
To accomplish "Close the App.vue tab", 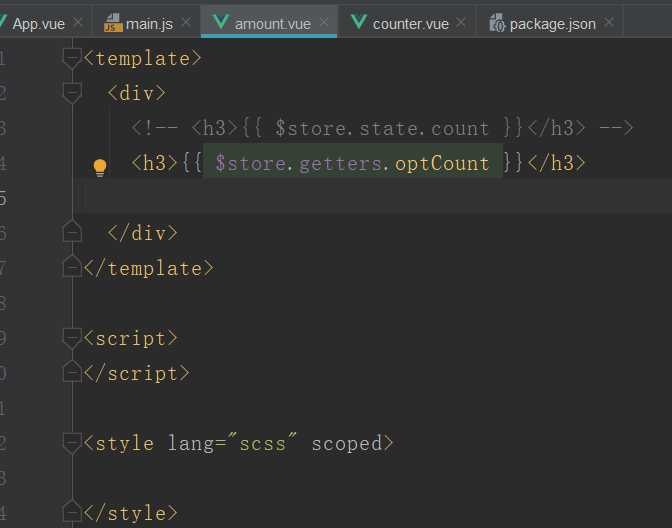I will click(x=78, y=22).
